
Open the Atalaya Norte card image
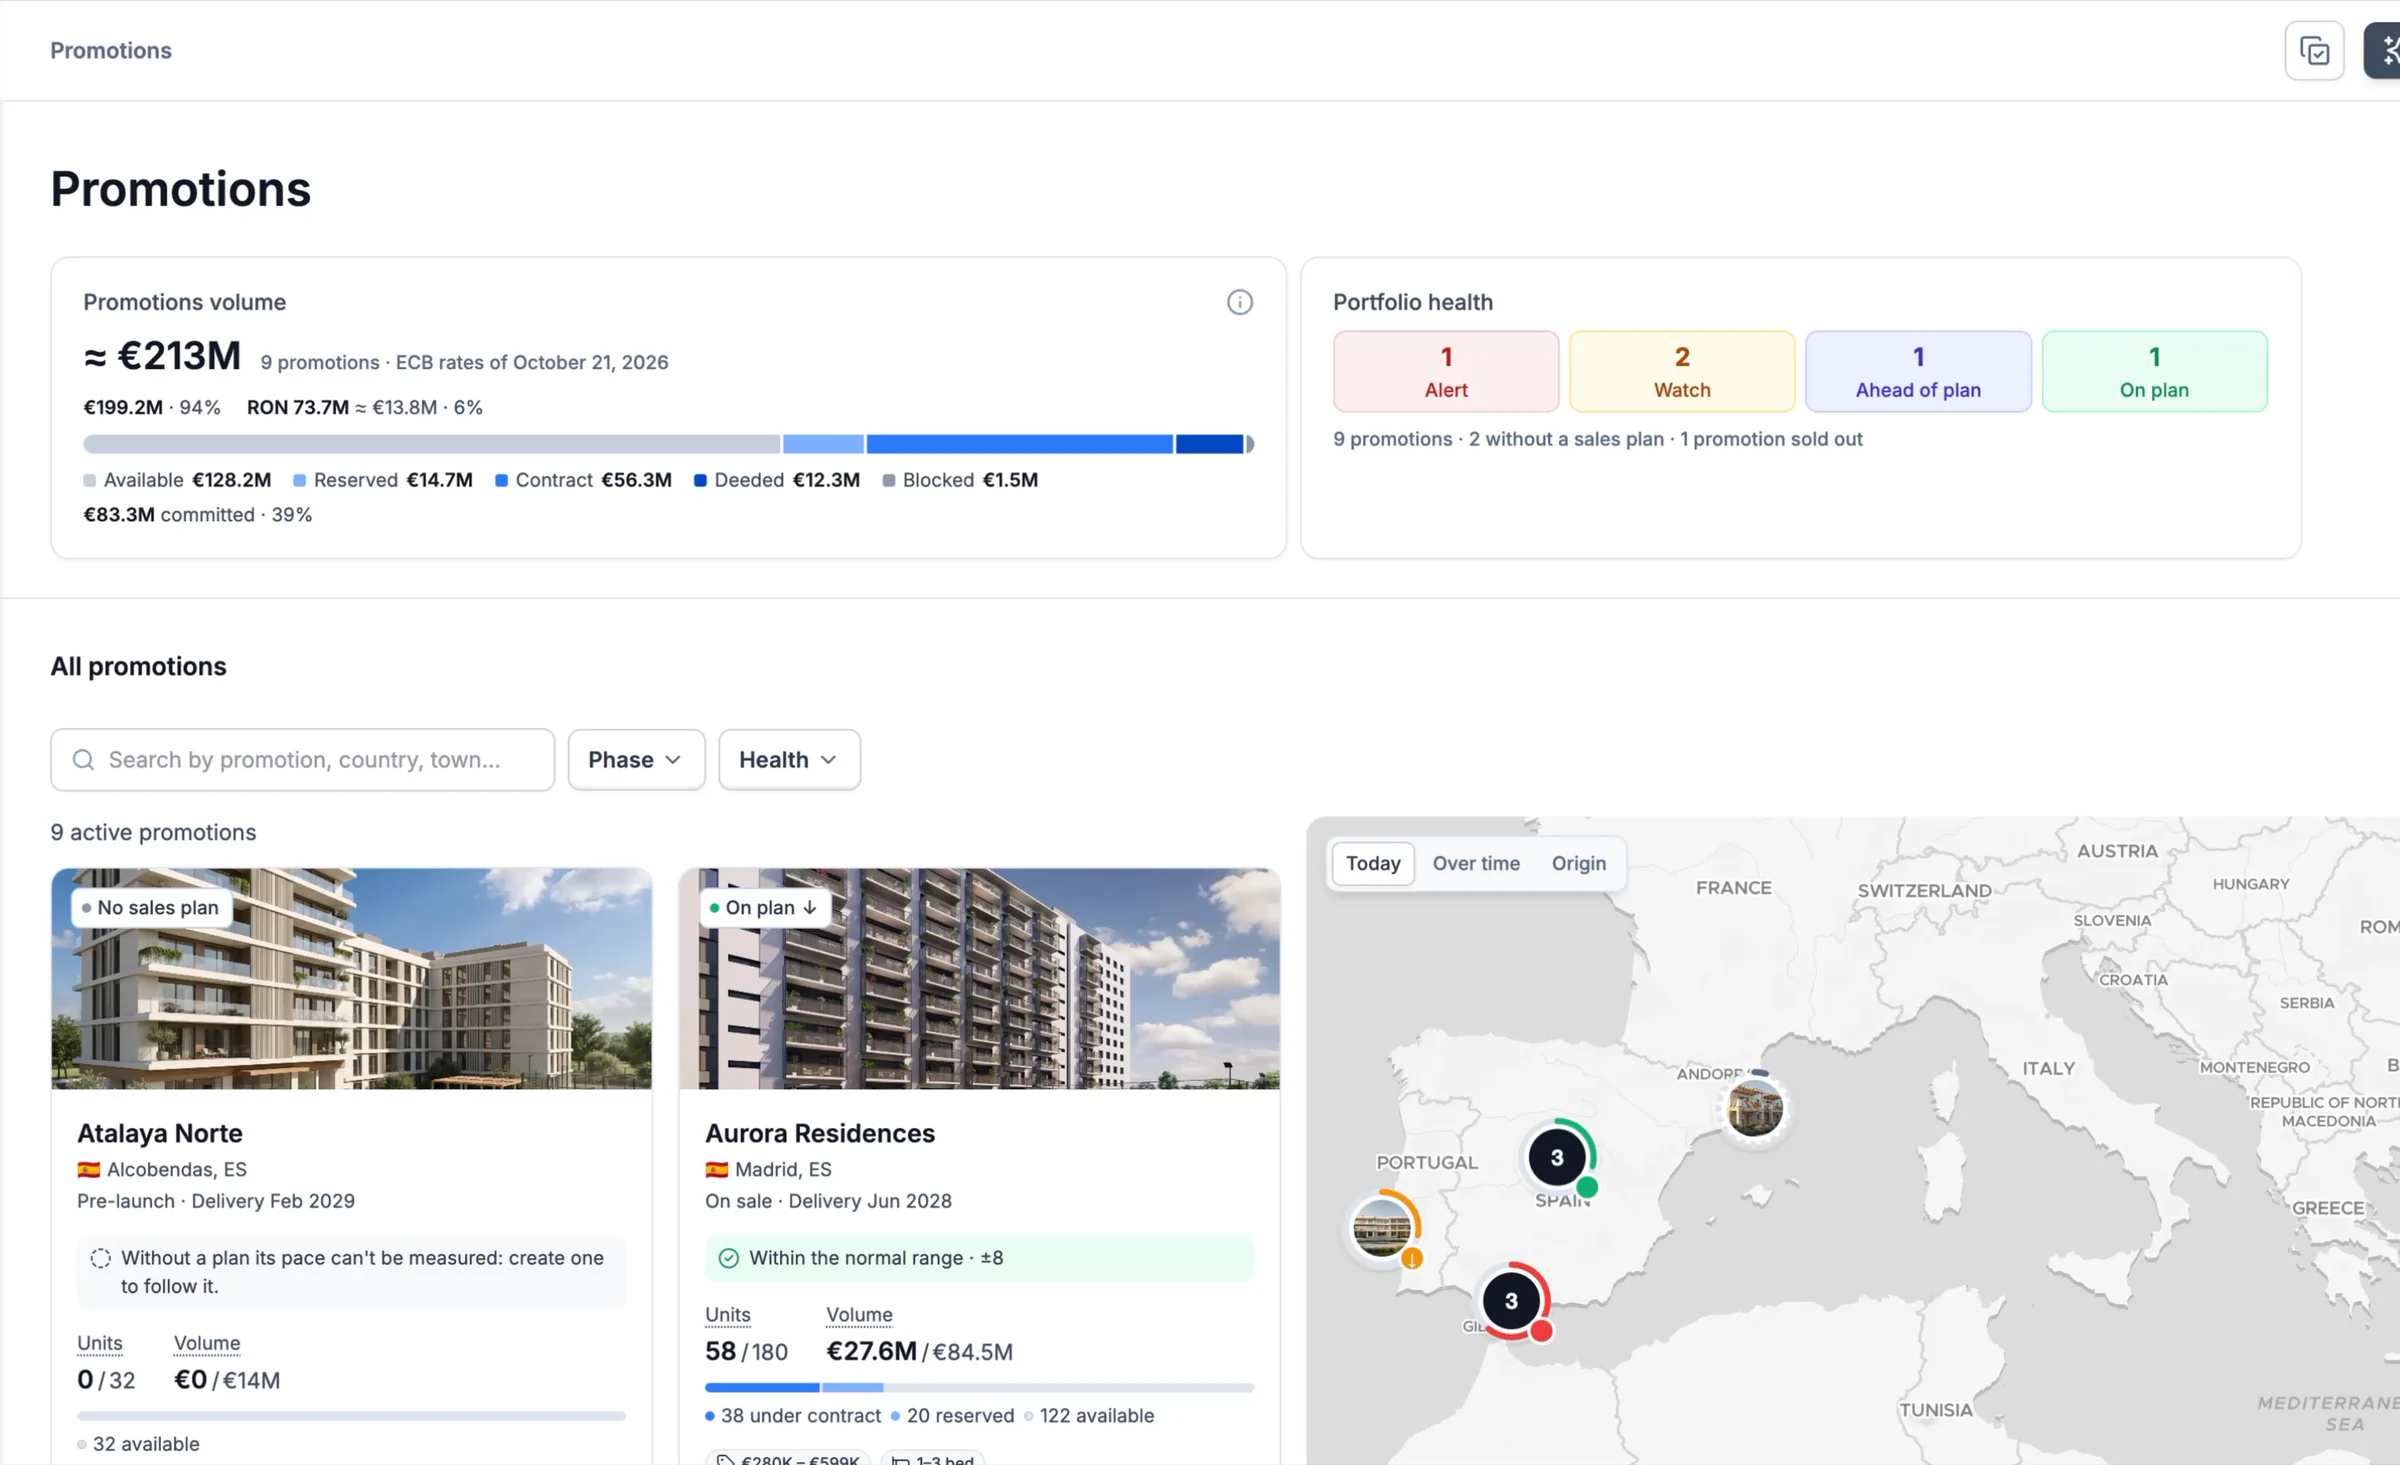(x=352, y=978)
